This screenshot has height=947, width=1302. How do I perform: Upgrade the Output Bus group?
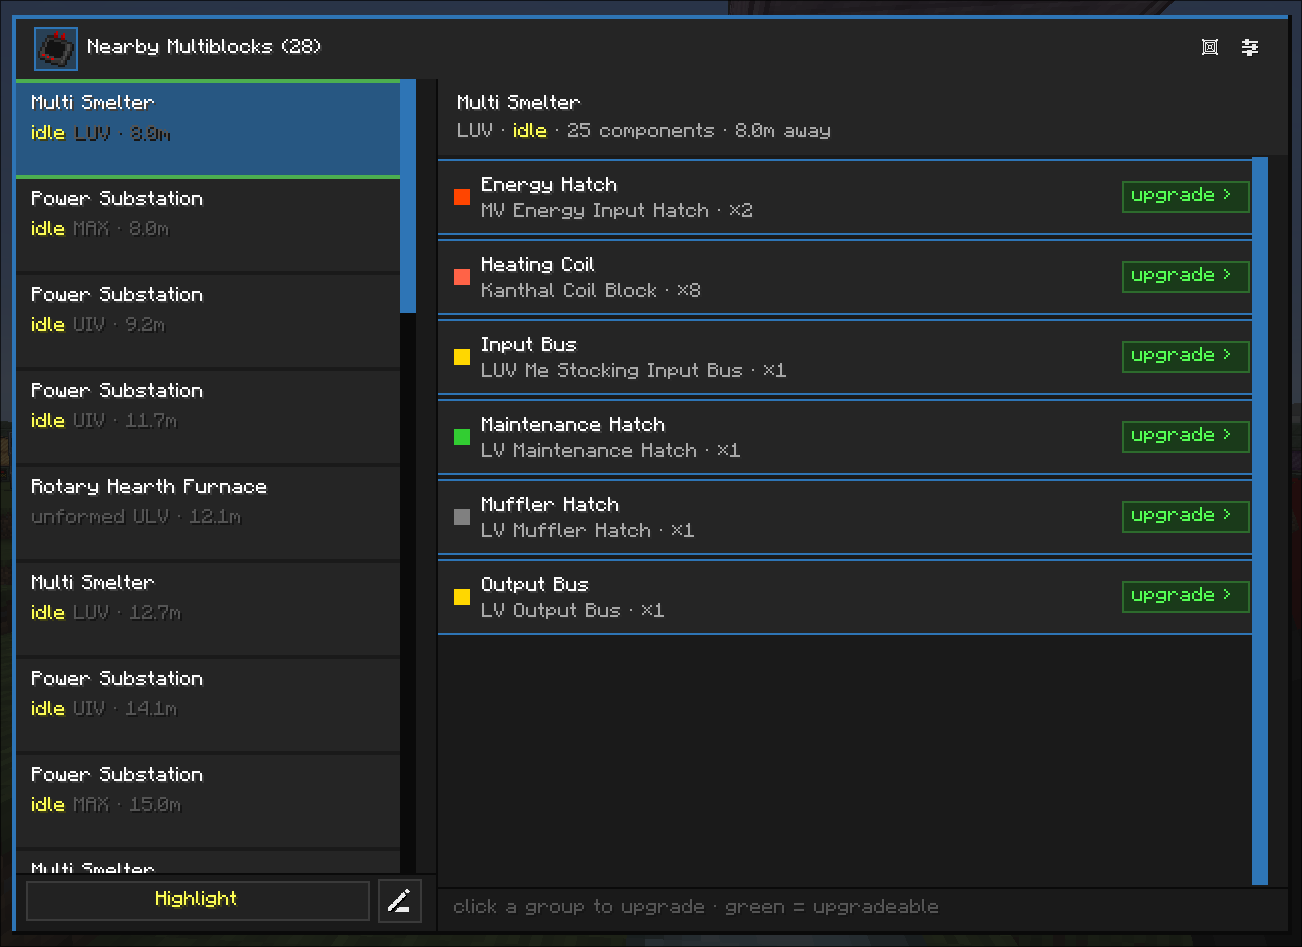(x=1186, y=596)
